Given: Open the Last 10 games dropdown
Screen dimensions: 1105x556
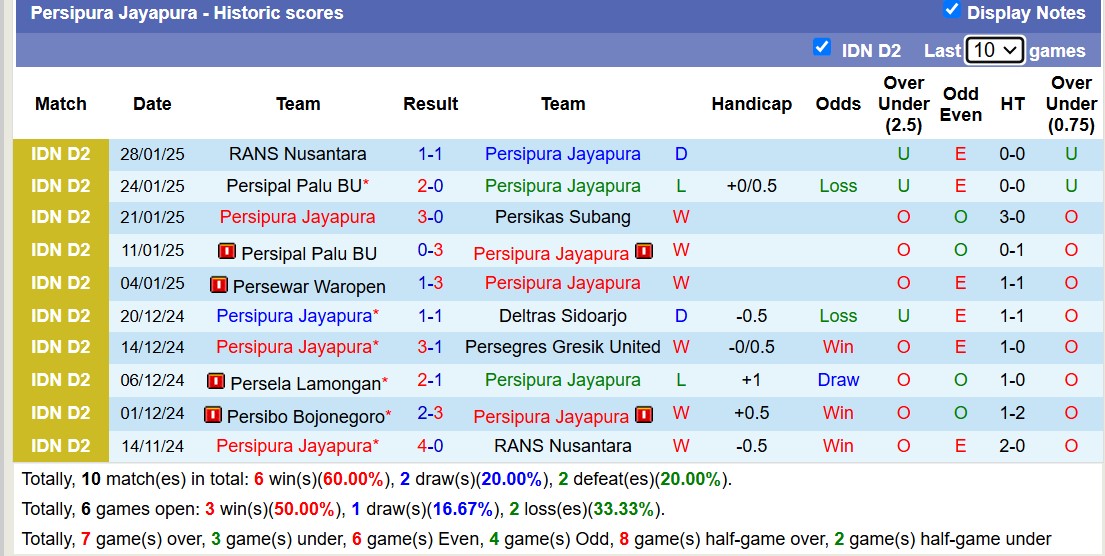Looking at the screenshot, I should (994, 50).
